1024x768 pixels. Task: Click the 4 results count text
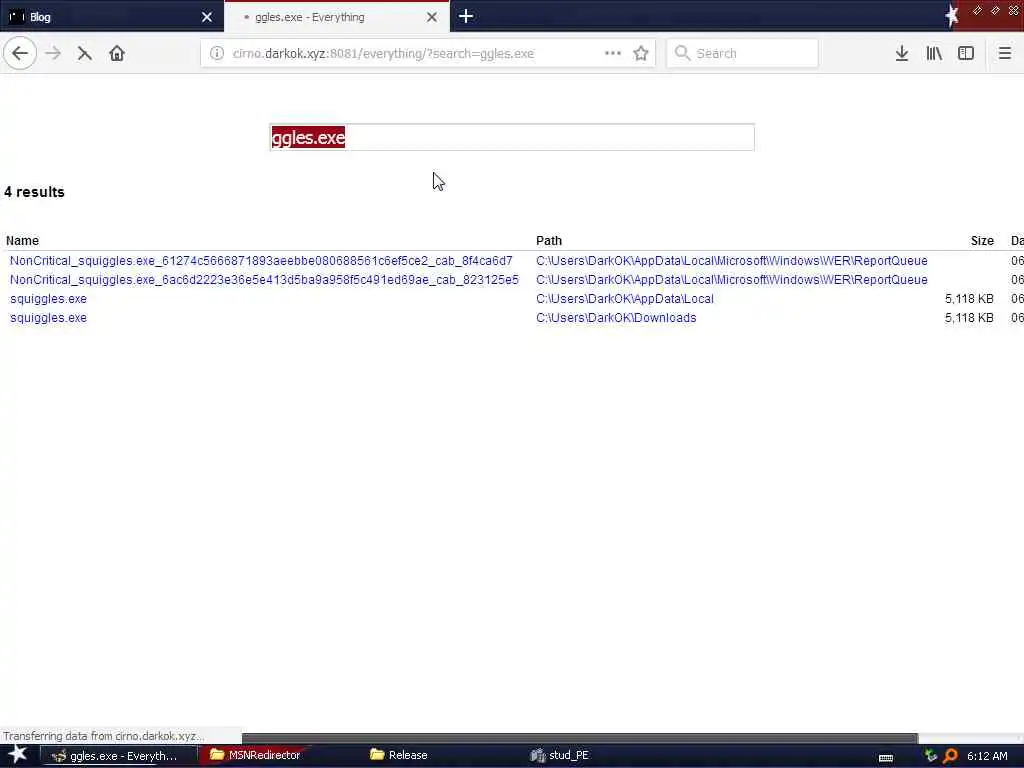tap(34, 192)
